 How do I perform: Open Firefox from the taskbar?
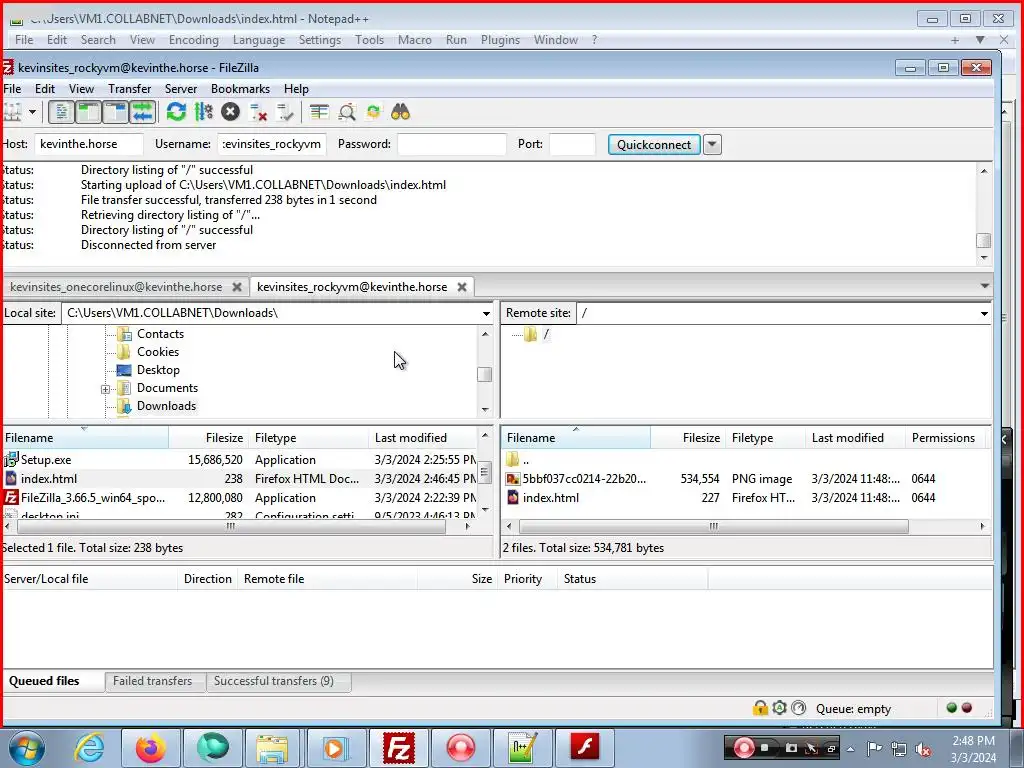150,747
